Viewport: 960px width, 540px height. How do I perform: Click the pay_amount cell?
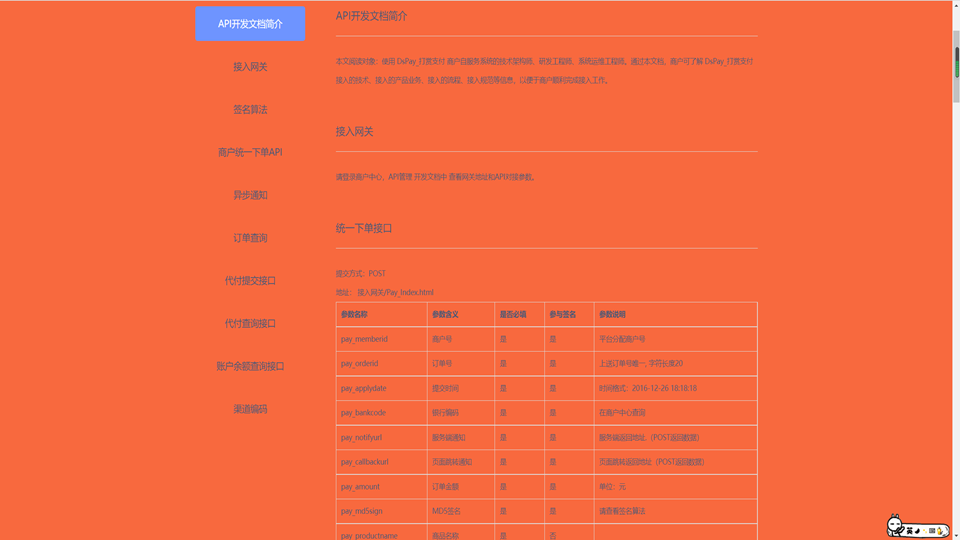tap(381, 487)
